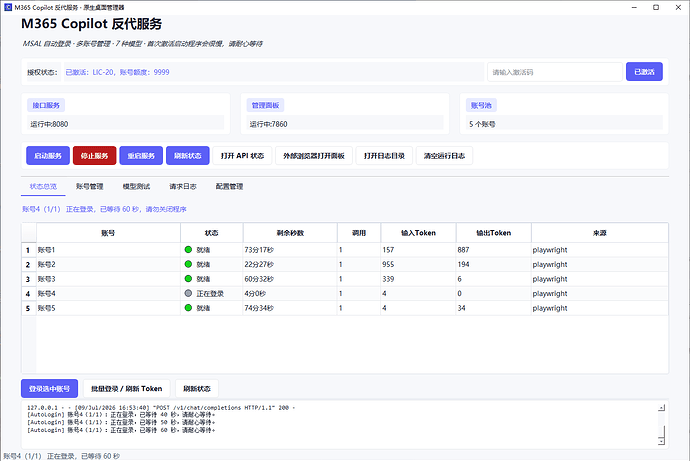This screenshot has height=461, width=690.
Task: Click the green status dot for 账号3
Action: [x=188, y=278]
